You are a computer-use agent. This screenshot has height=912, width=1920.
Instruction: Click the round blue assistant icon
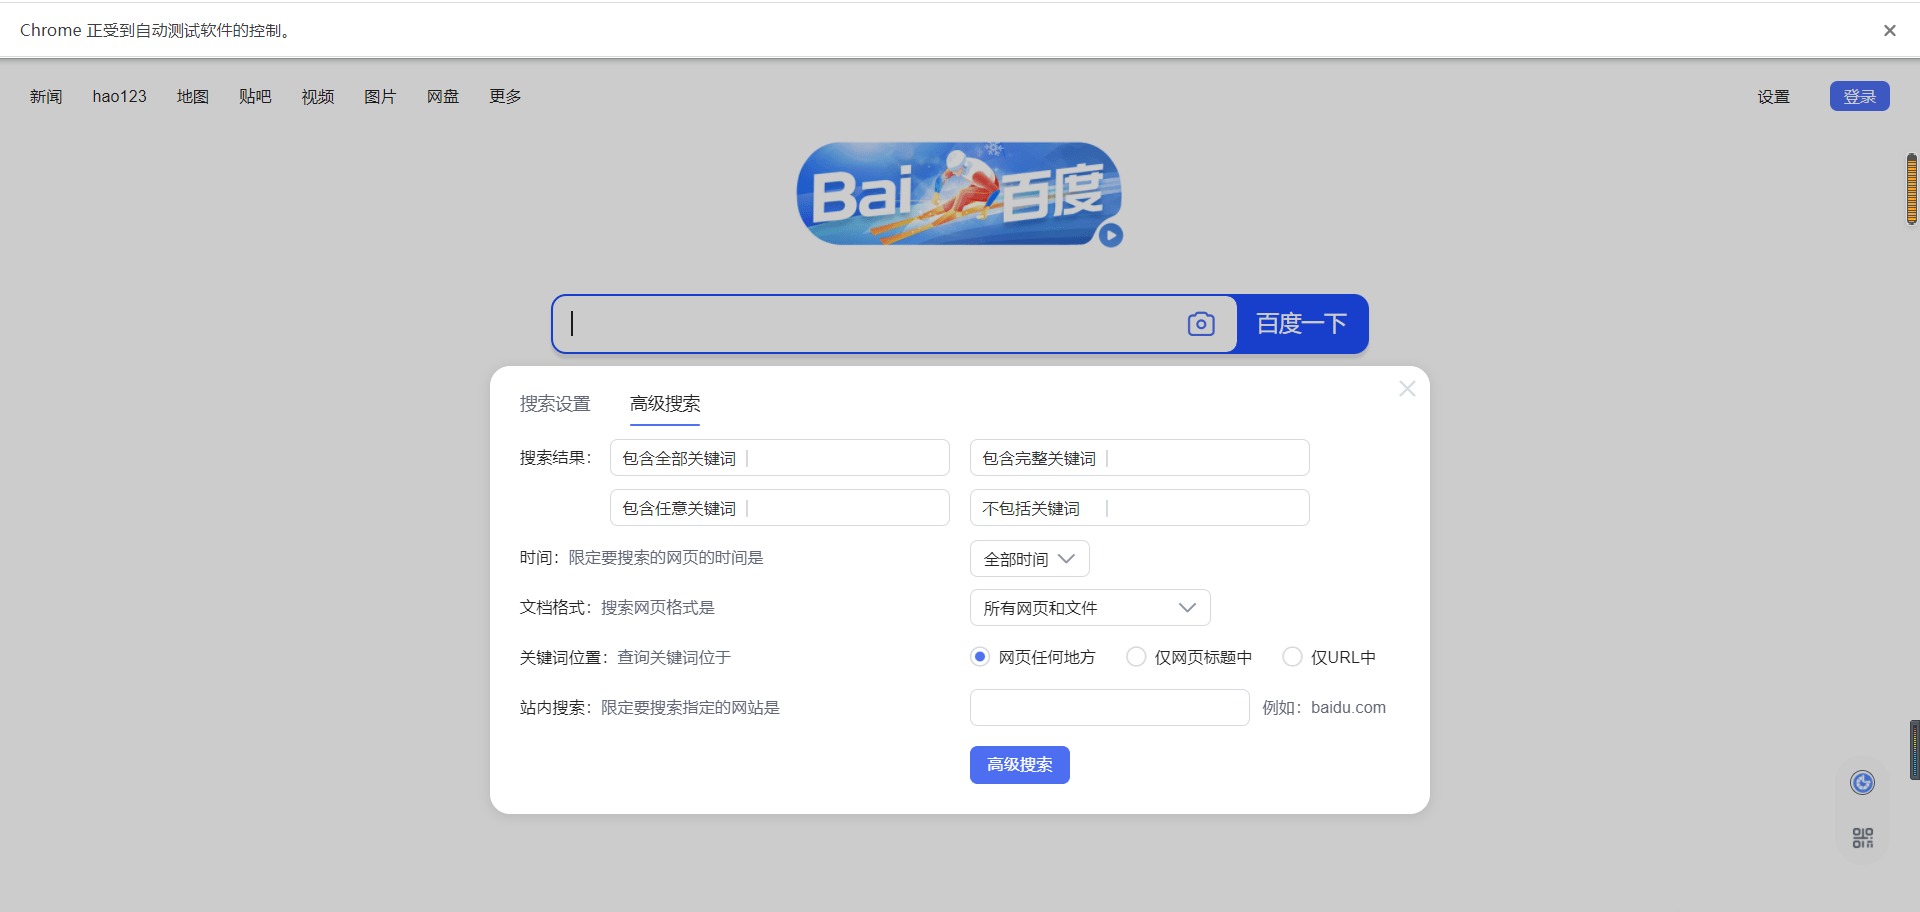pyautogui.click(x=1862, y=783)
